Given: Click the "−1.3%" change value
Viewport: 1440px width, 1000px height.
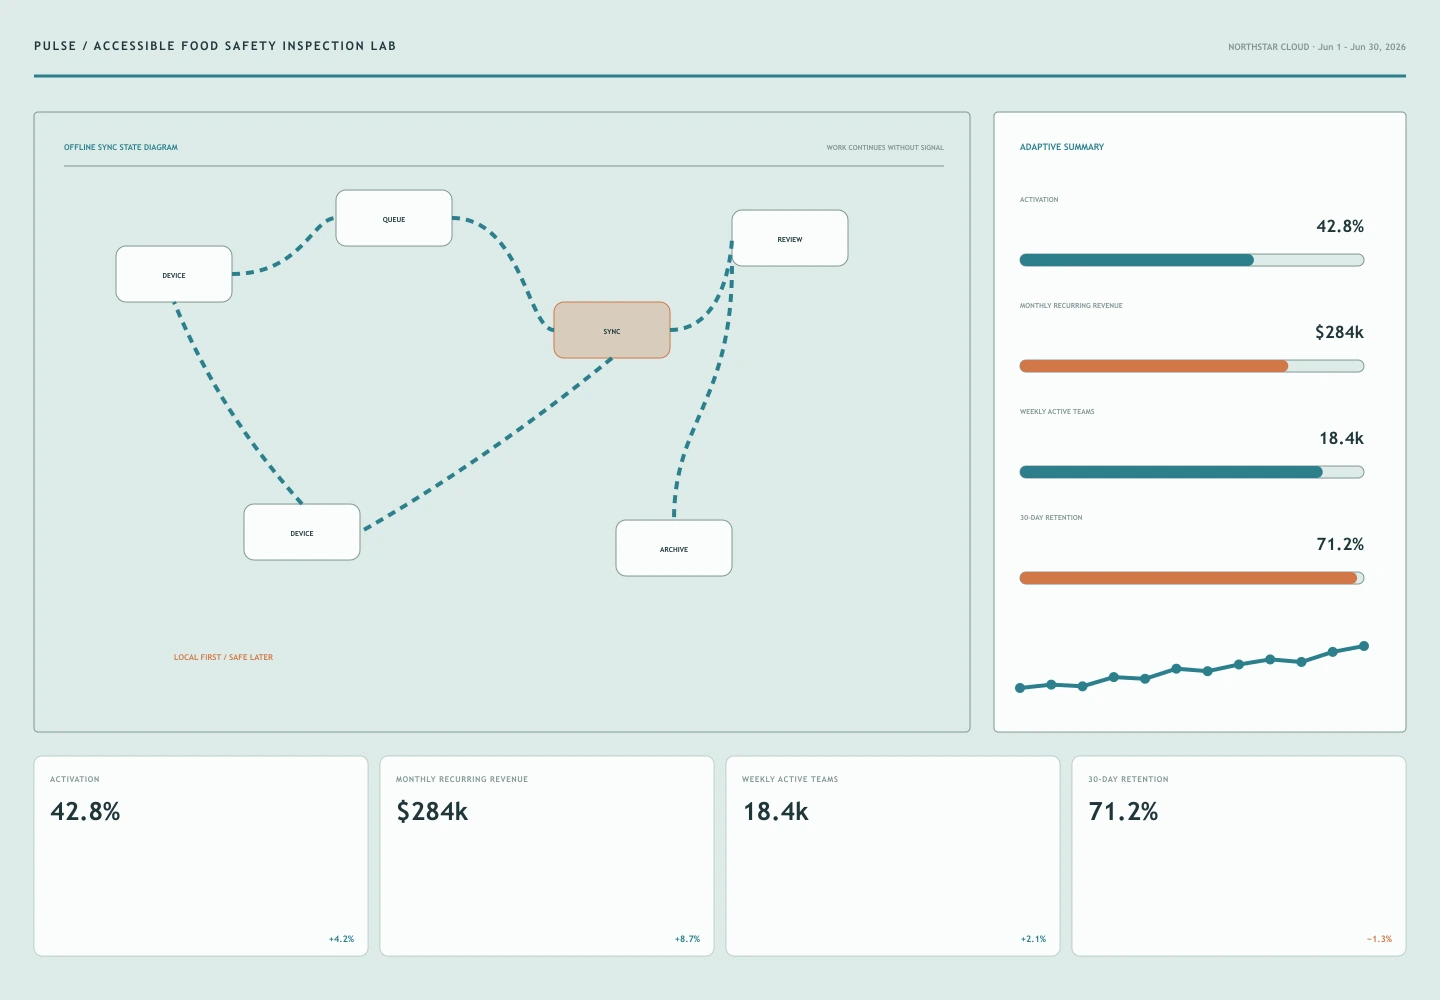Looking at the screenshot, I should [x=1379, y=939].
